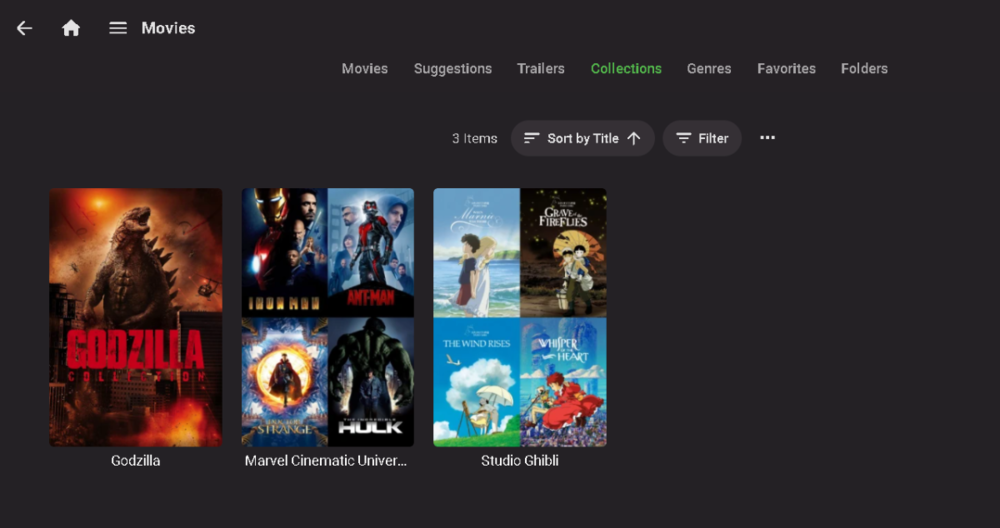Go back with the left arrow icon
Screen dimensions: 1000x528
[24, 28]
